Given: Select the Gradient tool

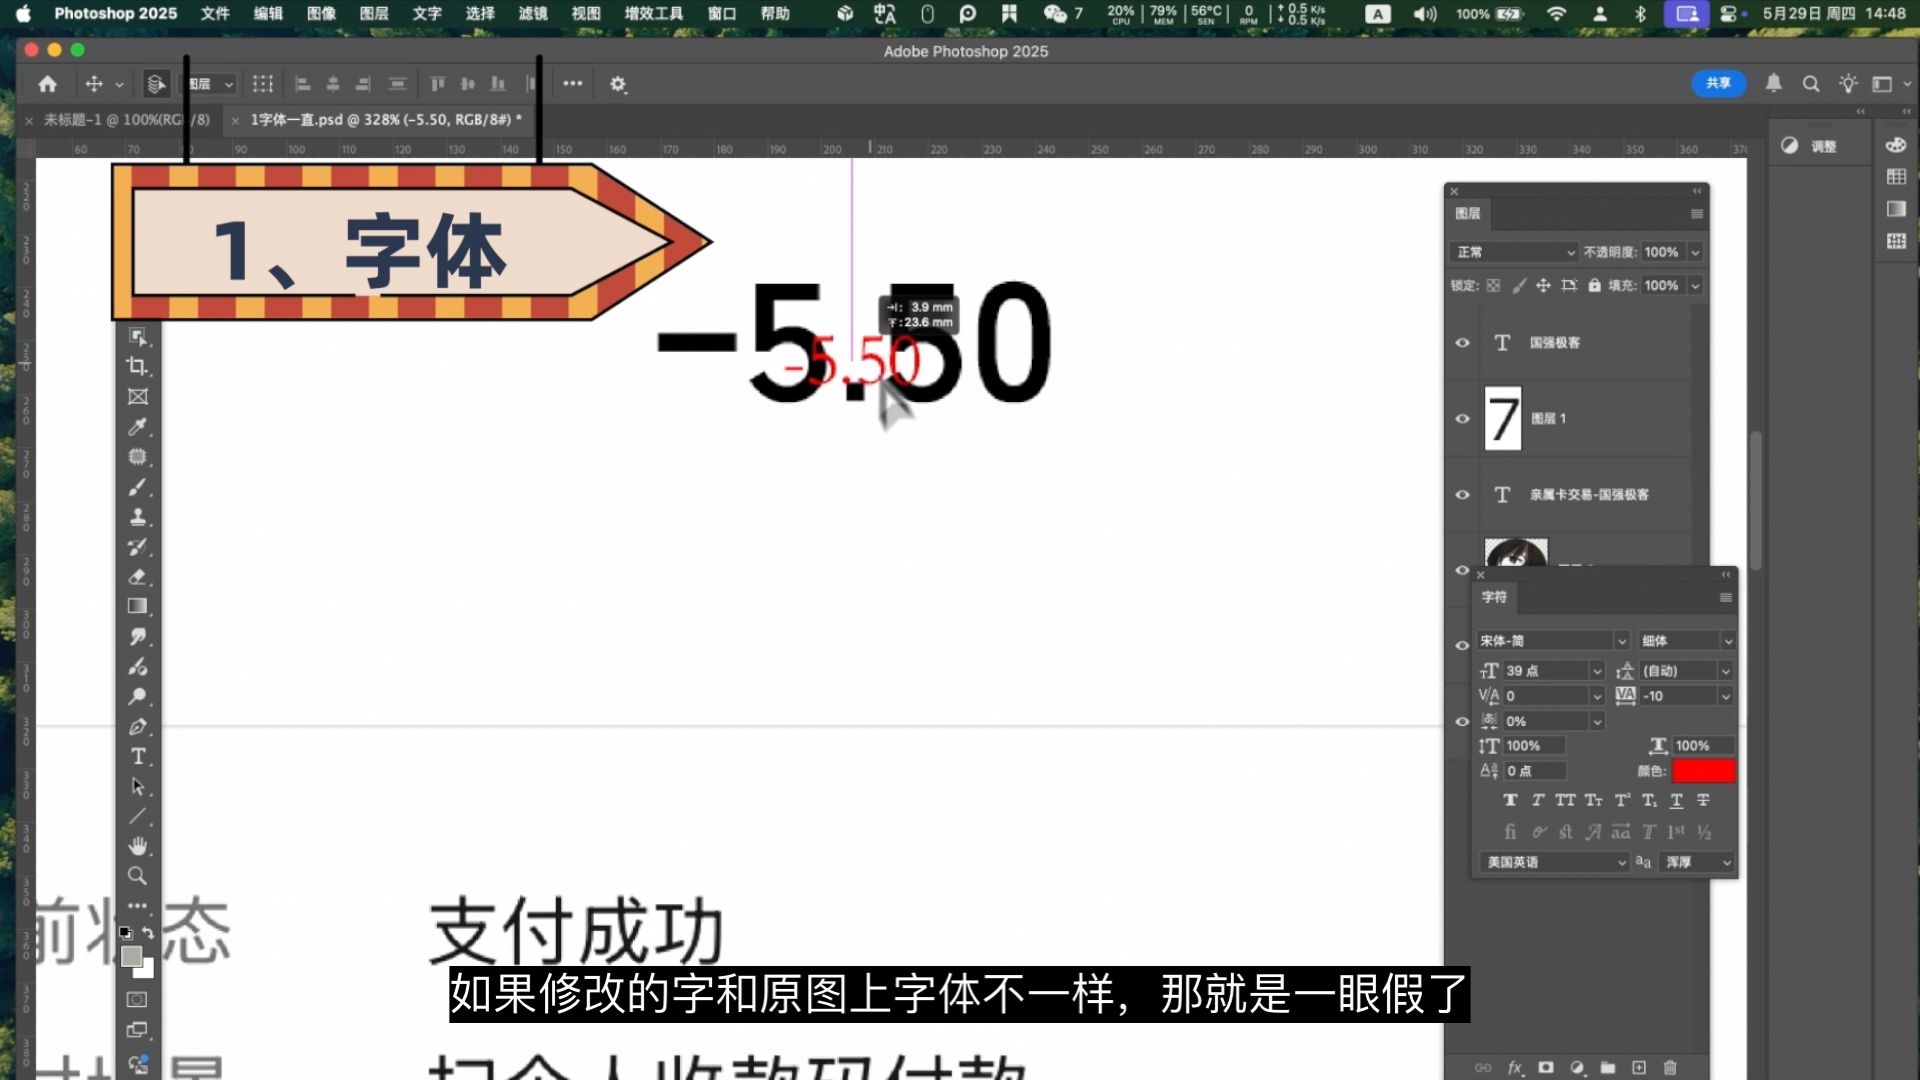Looking at the screenshot, I should [x=137, y=606].
